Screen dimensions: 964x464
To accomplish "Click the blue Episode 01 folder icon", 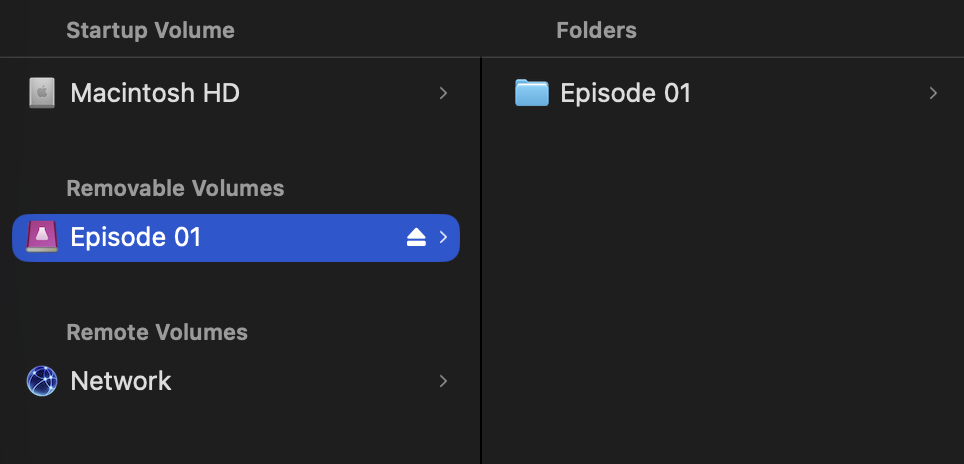I will pos(532,93).
